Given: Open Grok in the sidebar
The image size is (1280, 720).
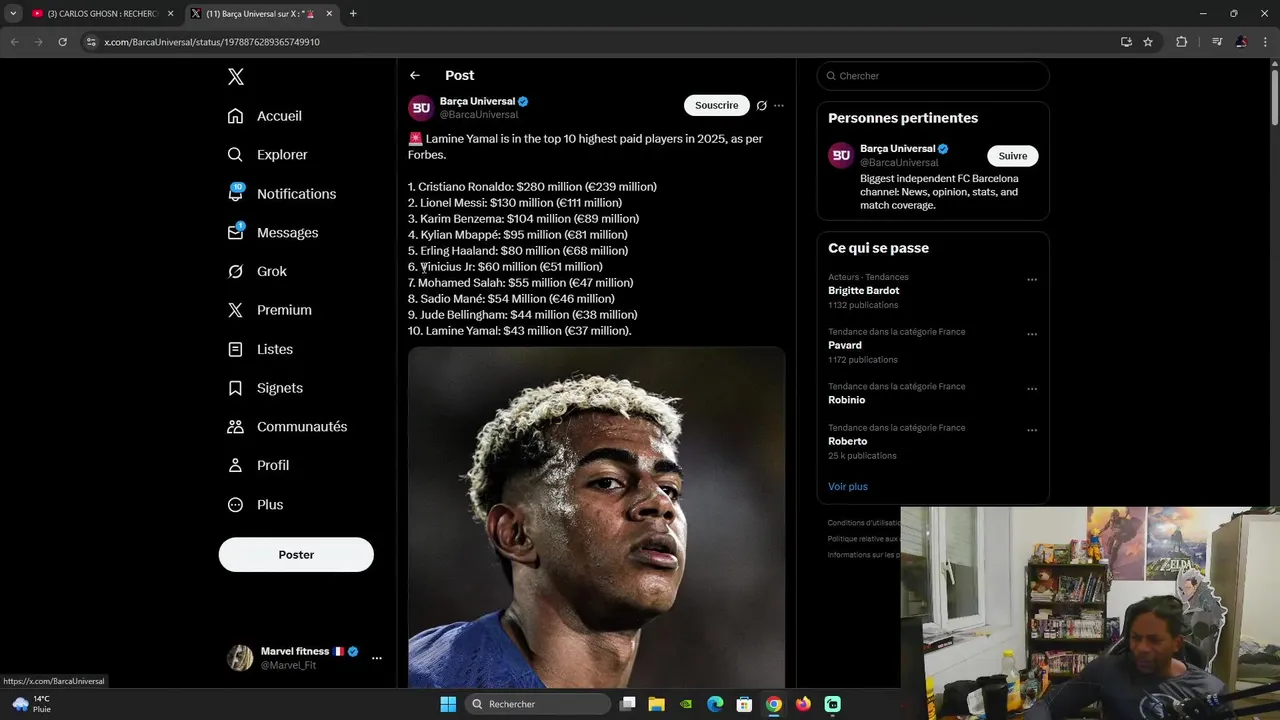Looking at the screenshot, I should coord(257,272).
